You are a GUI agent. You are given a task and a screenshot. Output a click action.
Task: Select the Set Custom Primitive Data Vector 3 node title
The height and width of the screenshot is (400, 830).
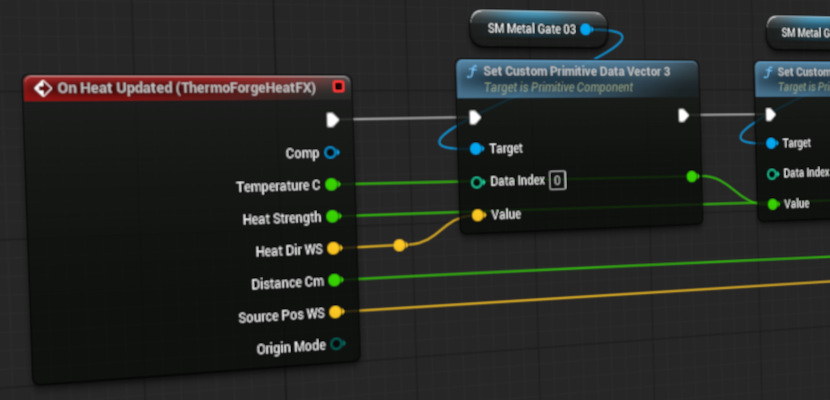pyautogui.click(x=576, y=71)
